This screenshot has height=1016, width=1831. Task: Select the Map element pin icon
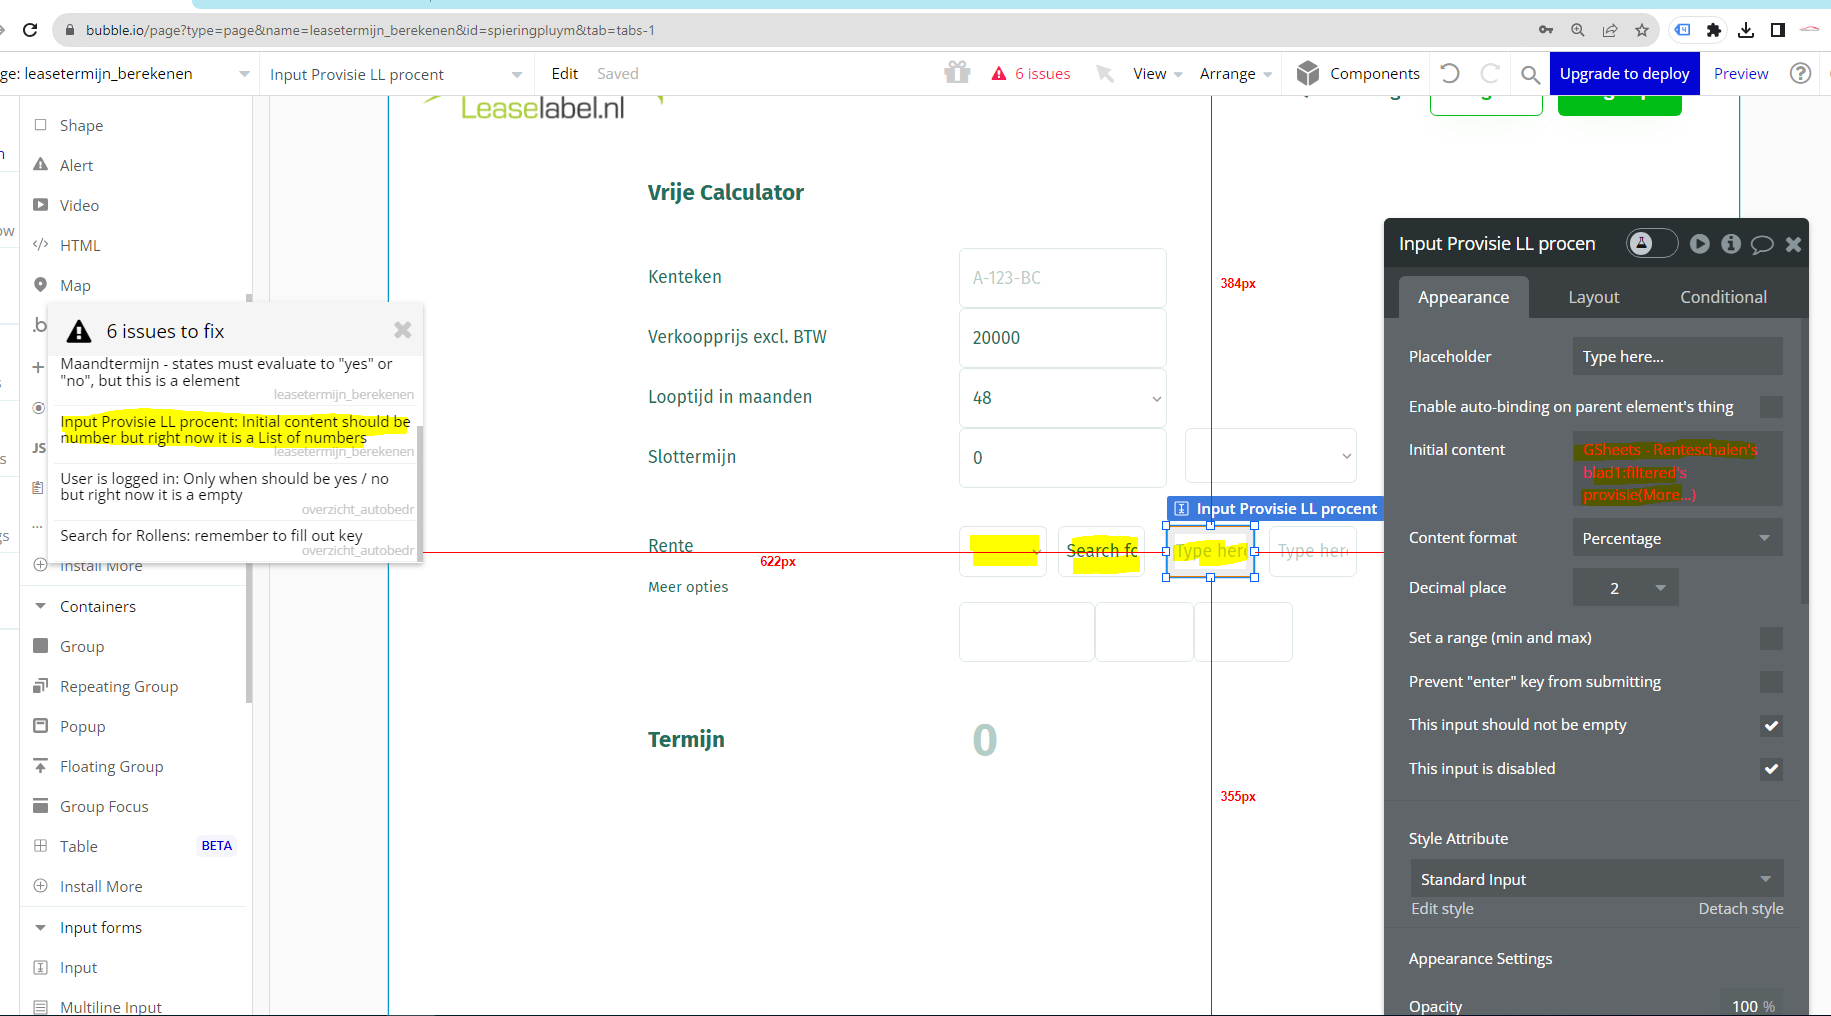[x=41, y=285]
